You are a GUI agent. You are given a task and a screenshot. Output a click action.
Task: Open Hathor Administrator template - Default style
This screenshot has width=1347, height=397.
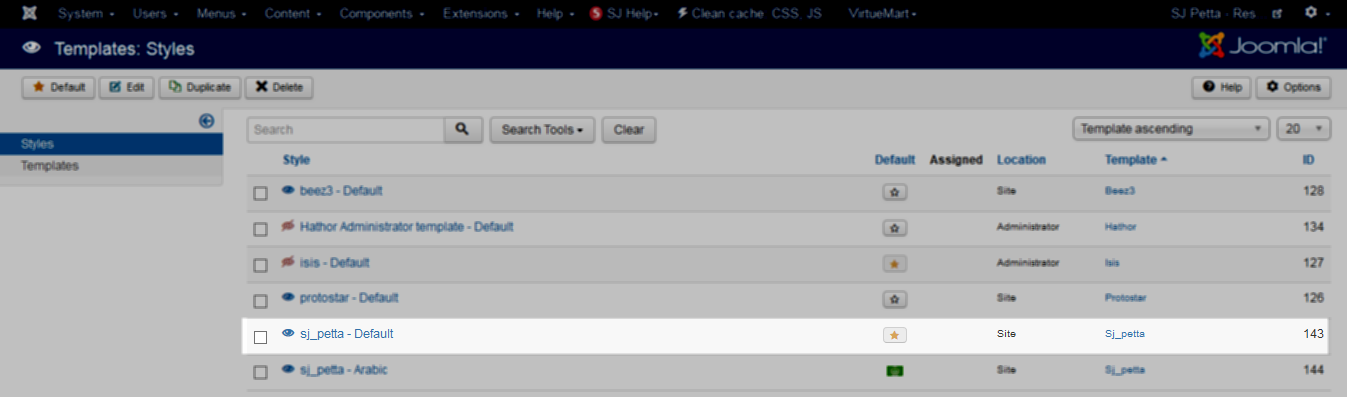coord(407,226)
